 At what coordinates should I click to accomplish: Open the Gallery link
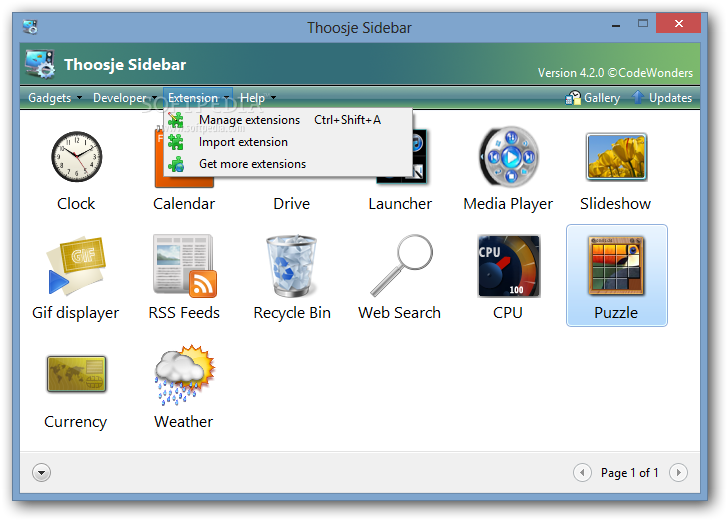(x=592, y=98)
